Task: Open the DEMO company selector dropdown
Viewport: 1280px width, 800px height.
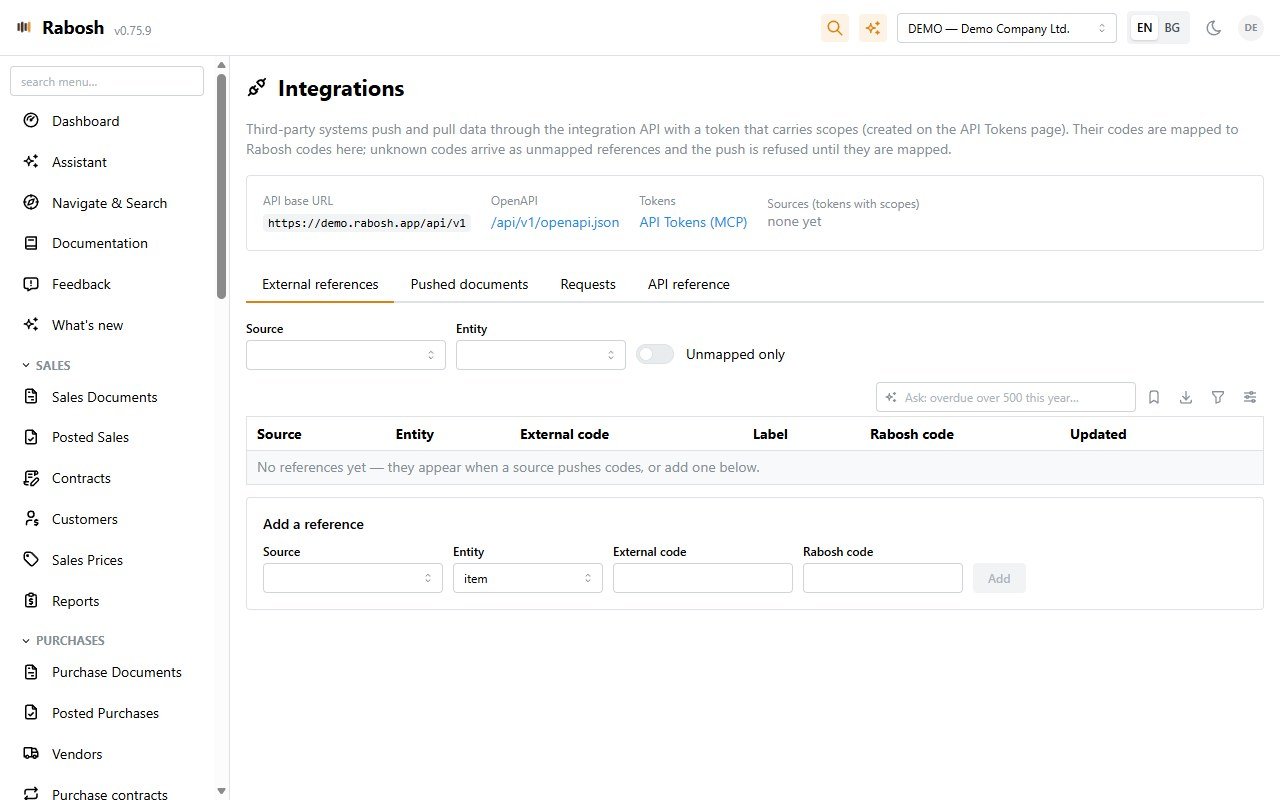Action: click(x=1007, y=28)
